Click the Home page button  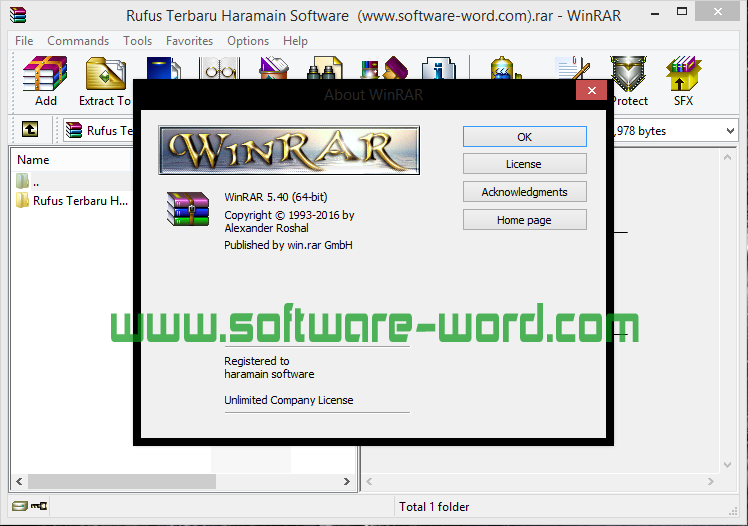pyautogui.click(x=525, y=220)
